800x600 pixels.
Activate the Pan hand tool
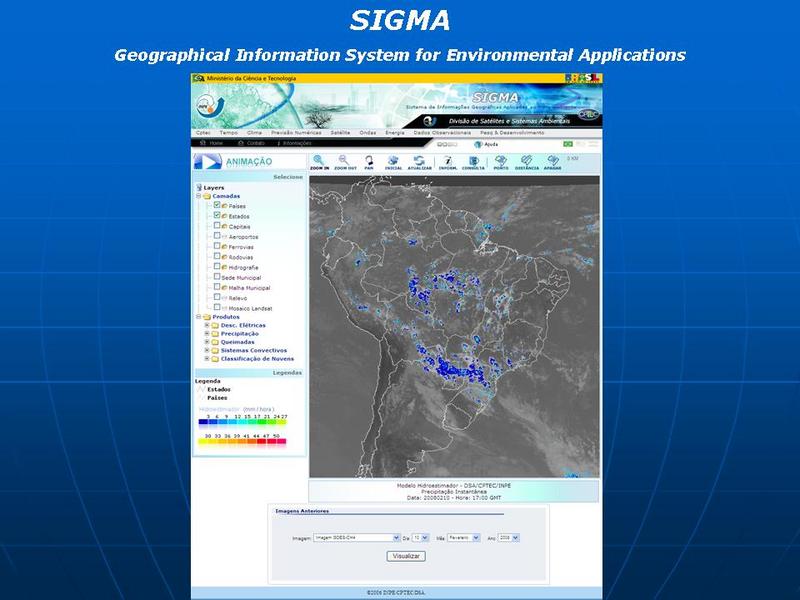tap(368, 163)
